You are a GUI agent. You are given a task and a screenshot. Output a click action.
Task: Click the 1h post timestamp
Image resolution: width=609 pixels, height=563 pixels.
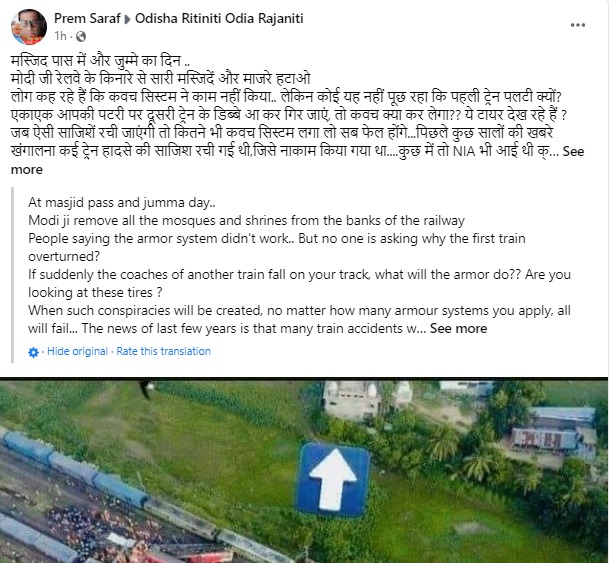point(60,36)
